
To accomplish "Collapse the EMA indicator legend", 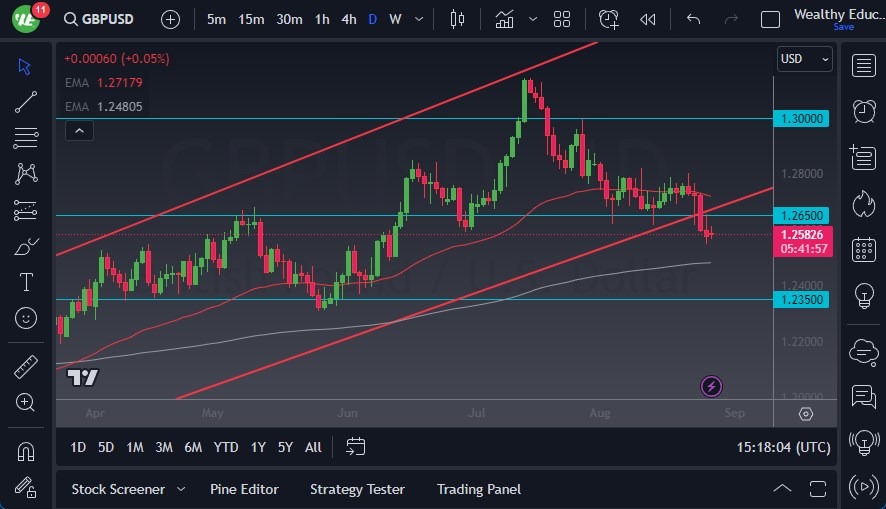I will coord(79,130).
